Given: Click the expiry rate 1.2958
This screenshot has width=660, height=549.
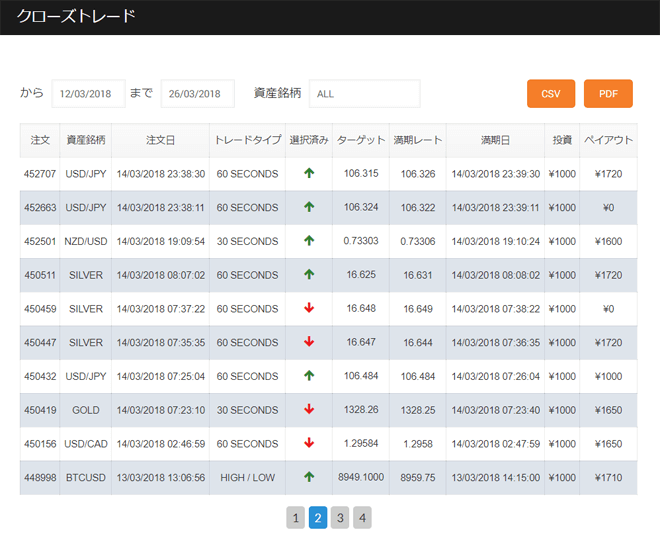Looking at the screenshot, I should pyautogui.click(x=418, y=444).
